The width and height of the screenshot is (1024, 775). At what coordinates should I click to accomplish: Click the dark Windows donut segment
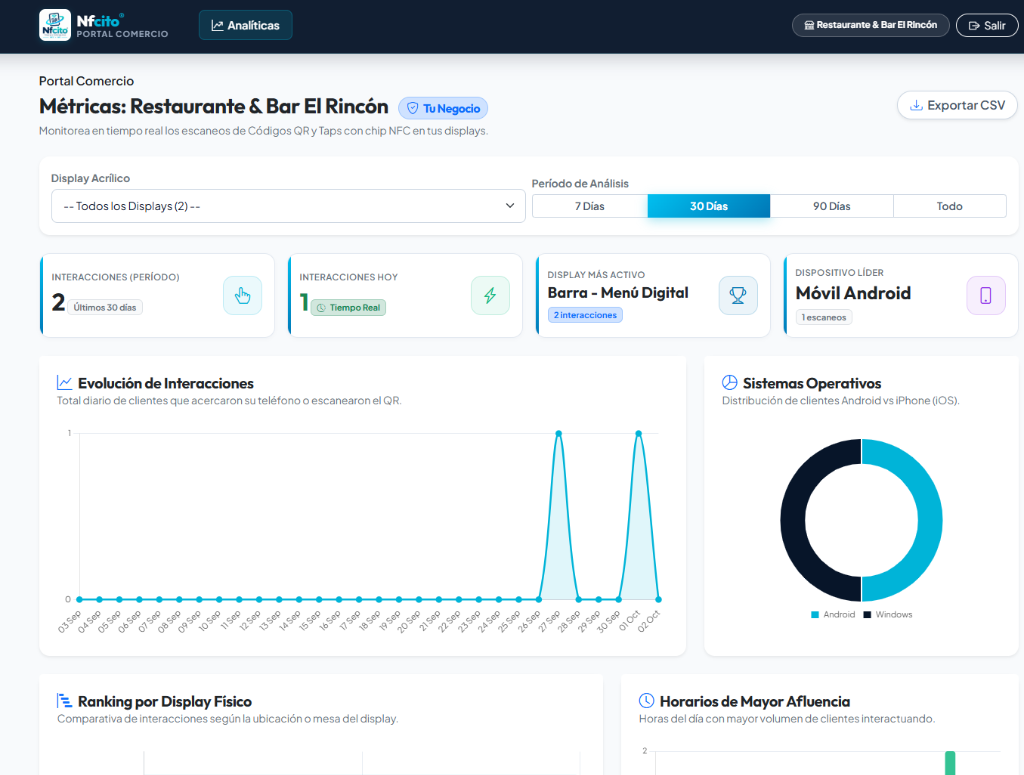click(793, 520)
